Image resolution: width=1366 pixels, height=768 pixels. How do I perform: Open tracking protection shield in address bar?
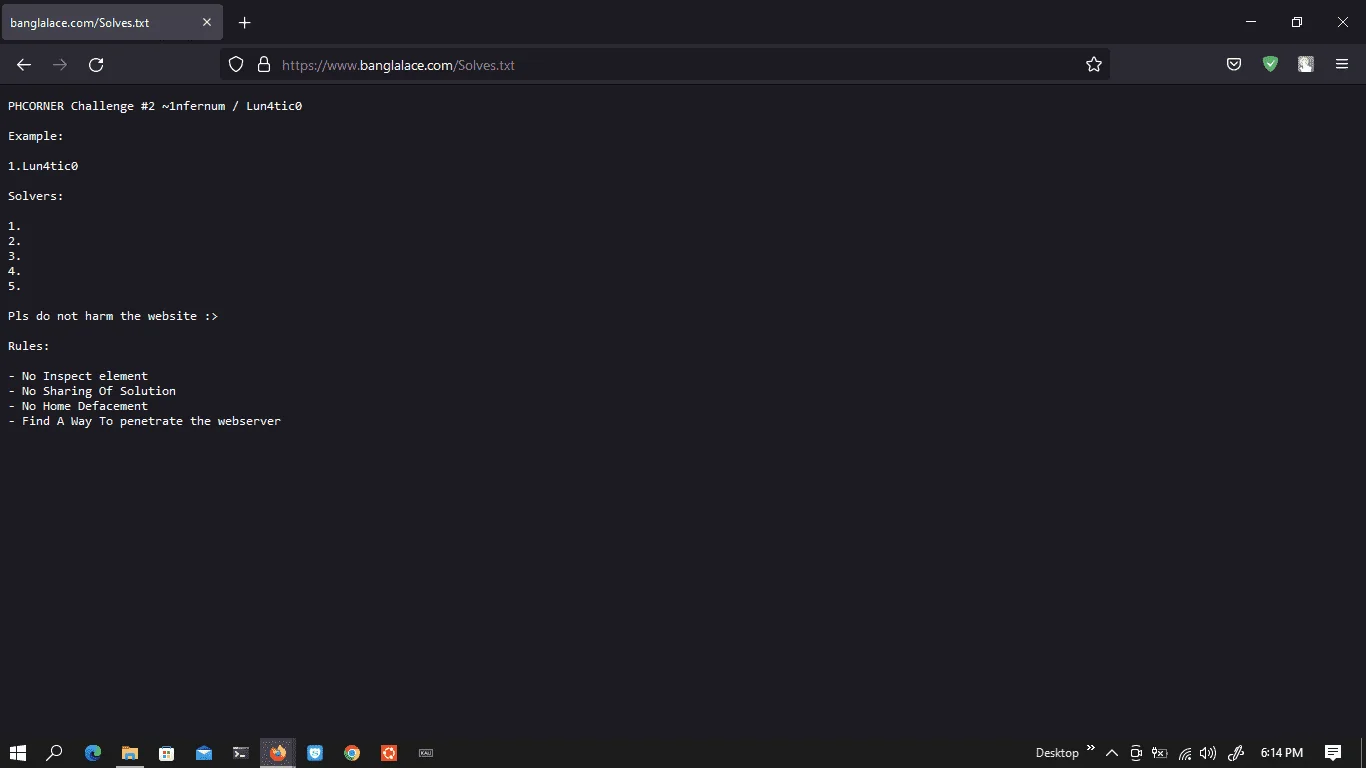236,65
